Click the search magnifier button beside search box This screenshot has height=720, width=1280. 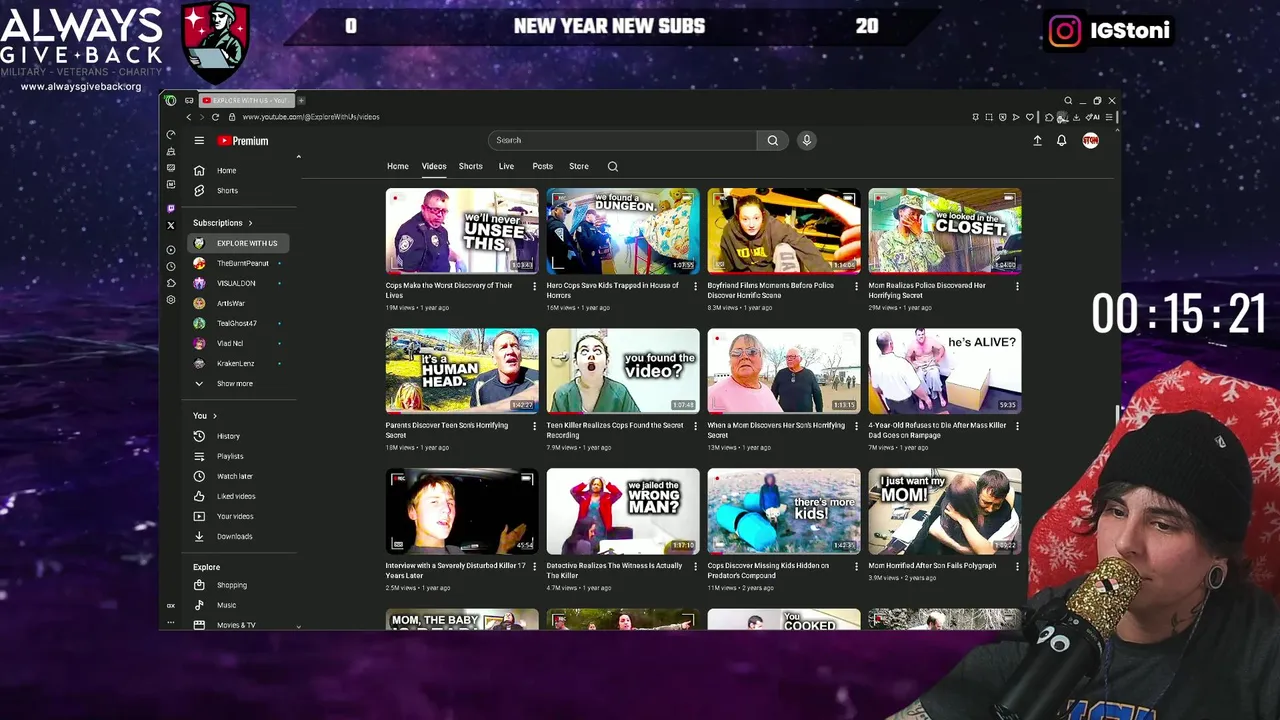coord(772,140)
